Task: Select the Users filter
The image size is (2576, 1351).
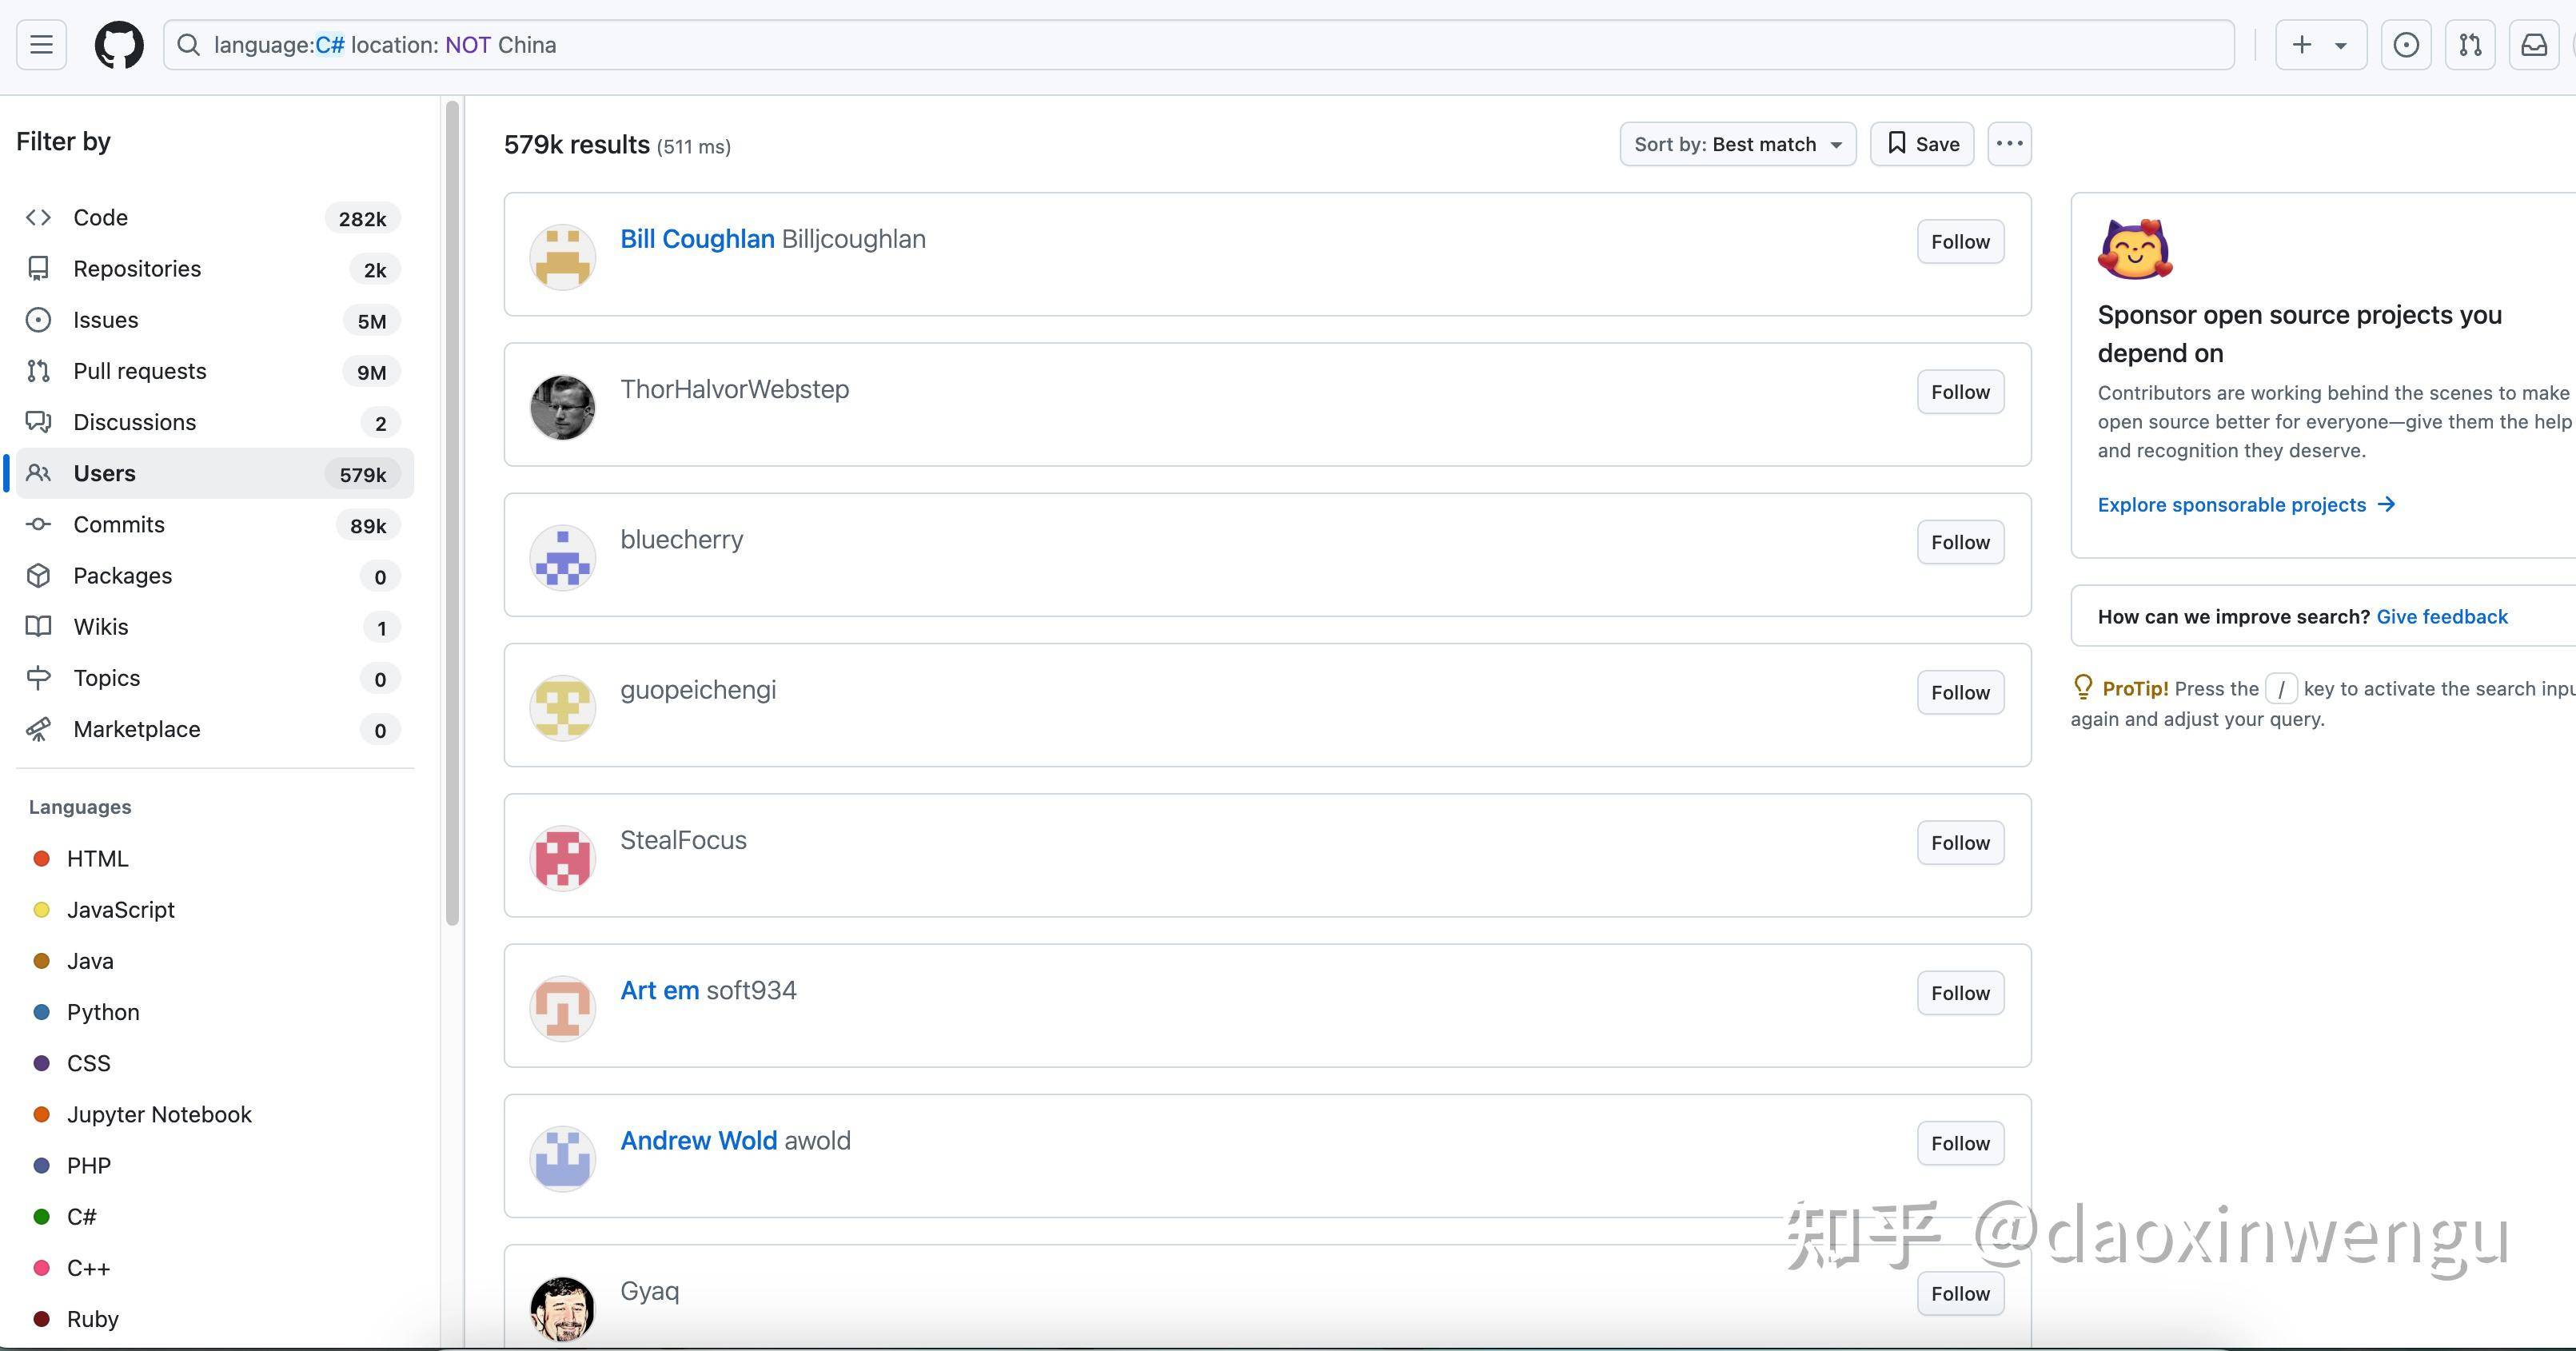Action: pyautogui.click(x=214, y=473)
